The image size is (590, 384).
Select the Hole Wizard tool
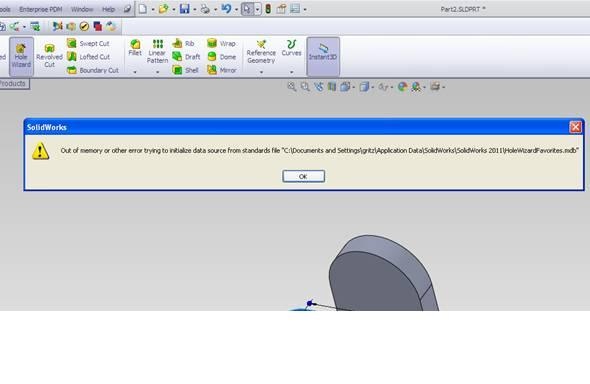21,57
